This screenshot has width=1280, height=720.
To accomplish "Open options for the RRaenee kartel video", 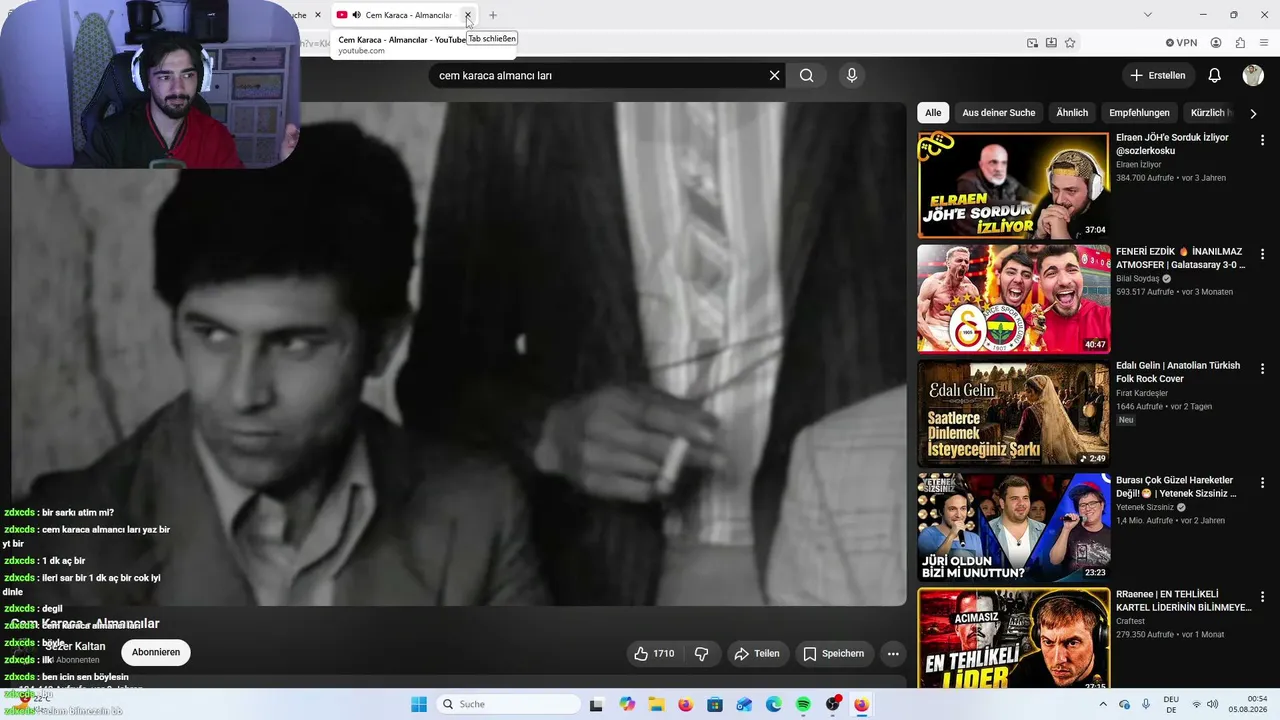I will (1262, 596).
